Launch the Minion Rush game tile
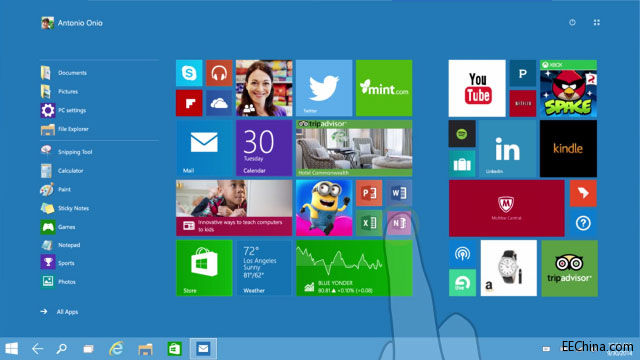Viewport: 640px width, 360px height. tap(324, 208)
